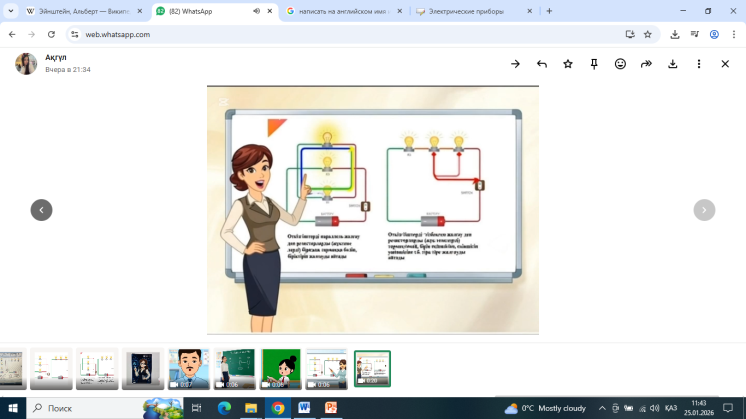Play the whiteboard teacher video
Screen dimensions: 746x419
(x=373, y=210)
